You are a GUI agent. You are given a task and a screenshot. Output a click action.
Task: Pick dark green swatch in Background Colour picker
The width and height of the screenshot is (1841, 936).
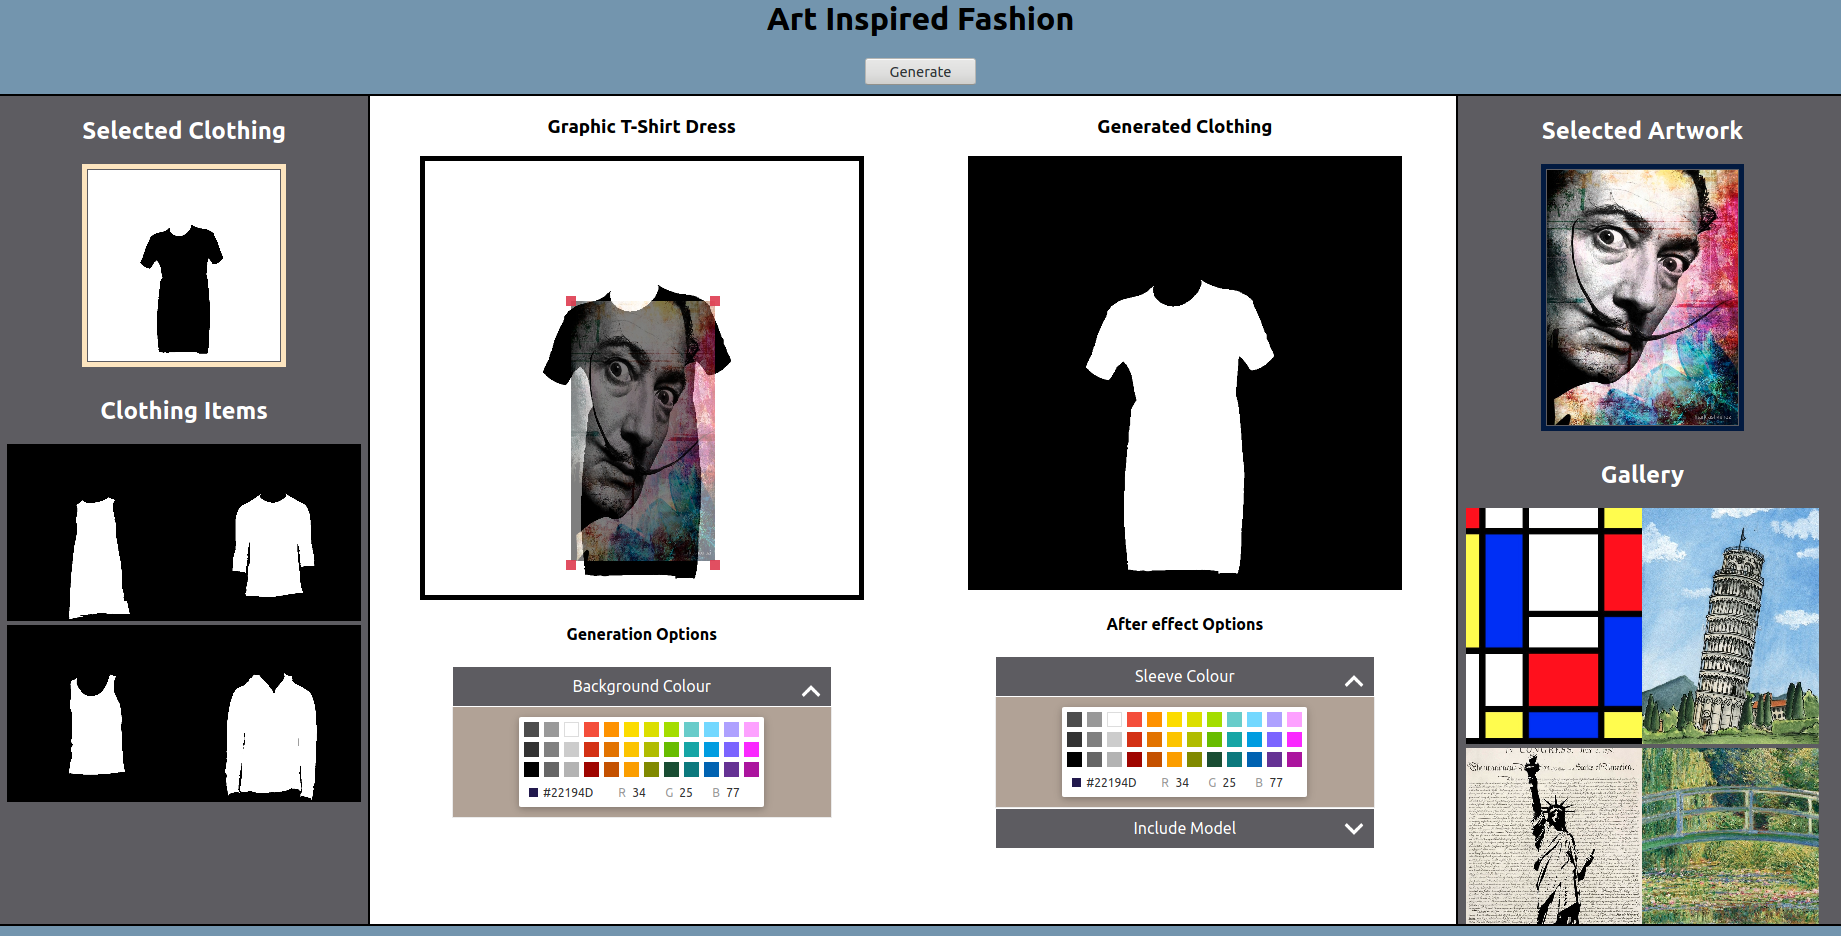click(x=671, y=769)
